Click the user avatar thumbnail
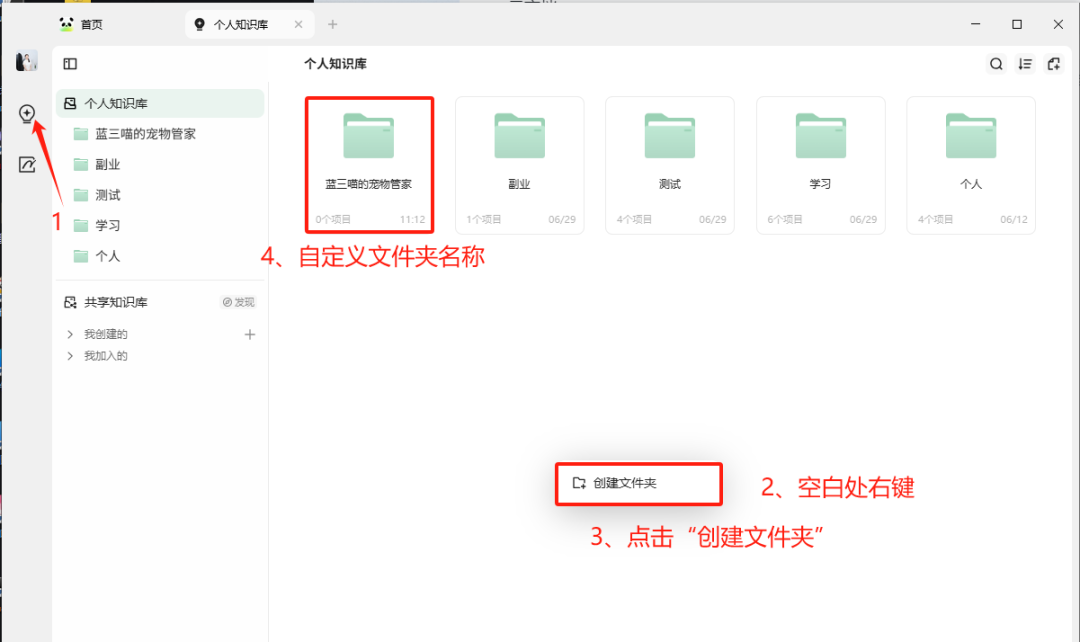The image size is (1080, 642). 27,61
